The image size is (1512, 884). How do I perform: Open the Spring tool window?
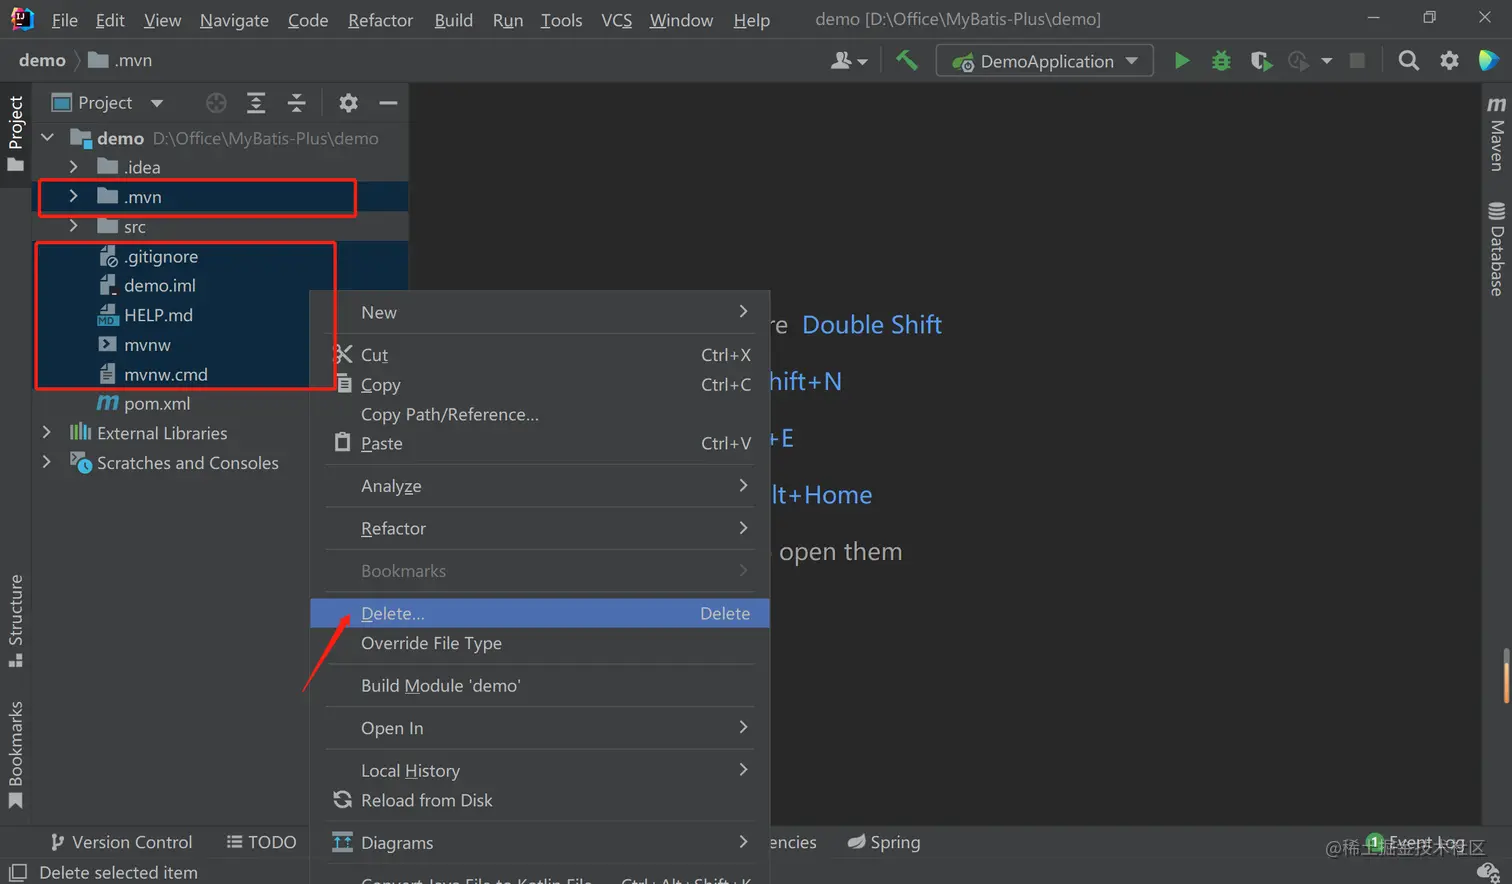pos(884,842)
